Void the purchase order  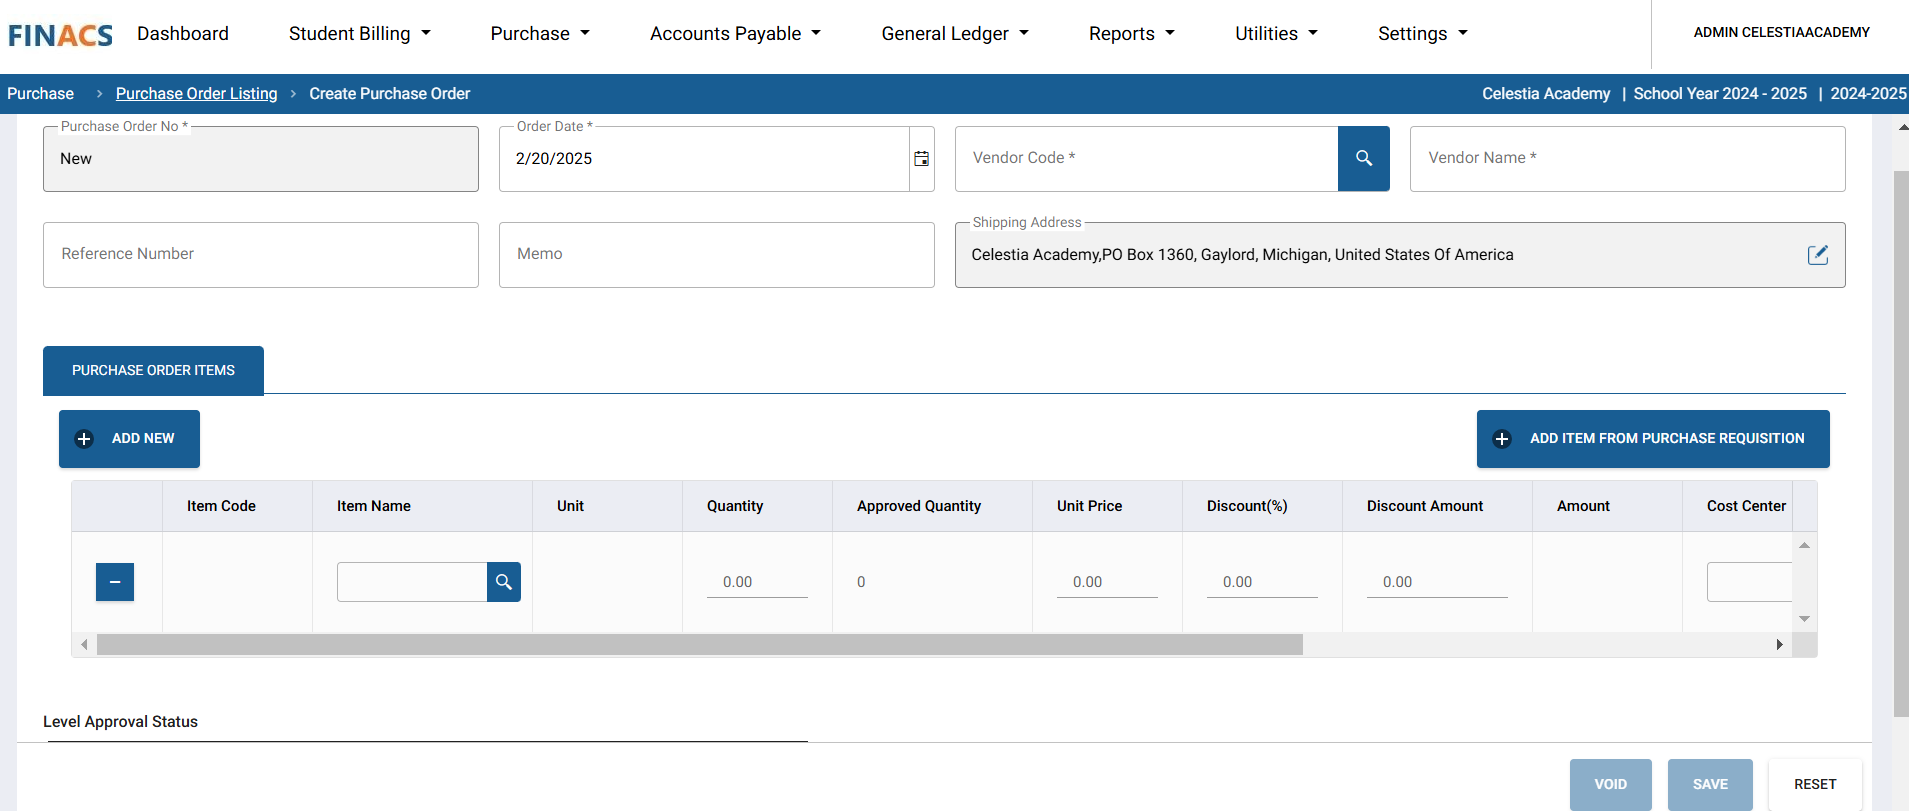[1610, 784]
